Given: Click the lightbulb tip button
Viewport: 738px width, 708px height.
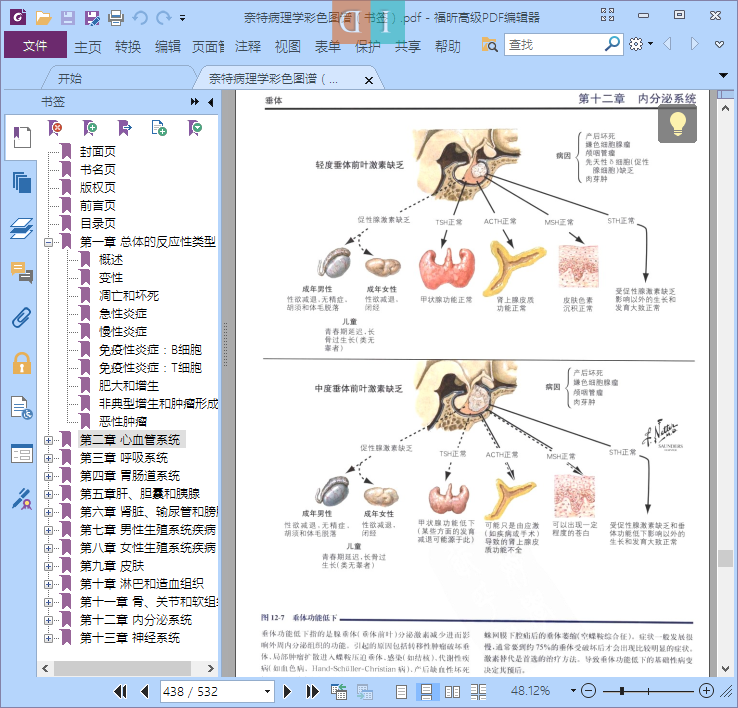Looking at the screenshot, I should click(677, 124).
